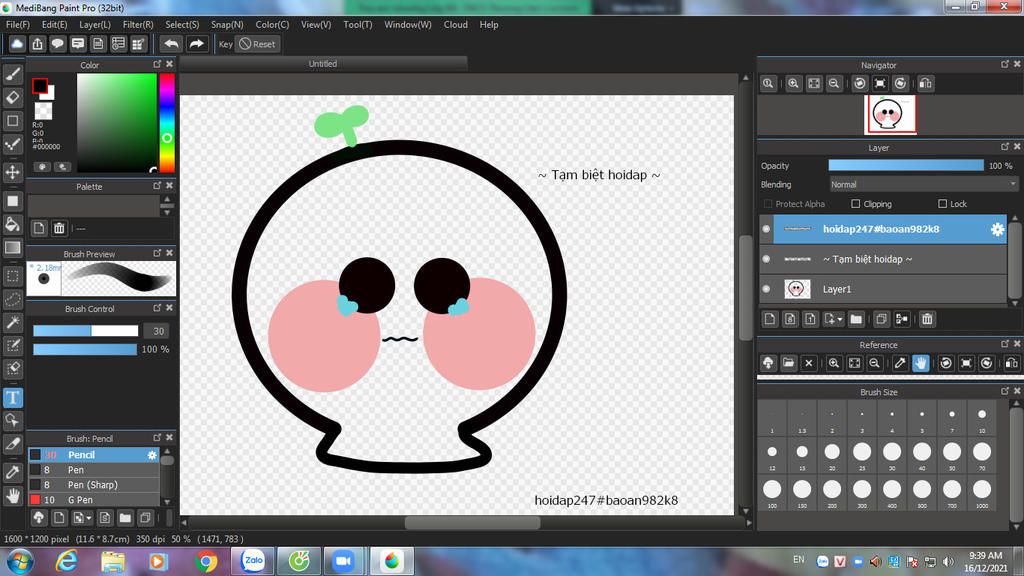Select the eyedropper in the Reference panel

point(900,363)
